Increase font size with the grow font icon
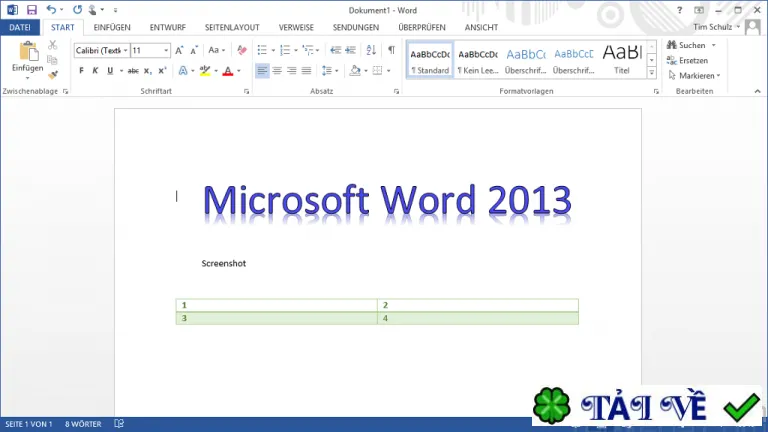The height and width of the screenshot is (432, 768). 179,50
